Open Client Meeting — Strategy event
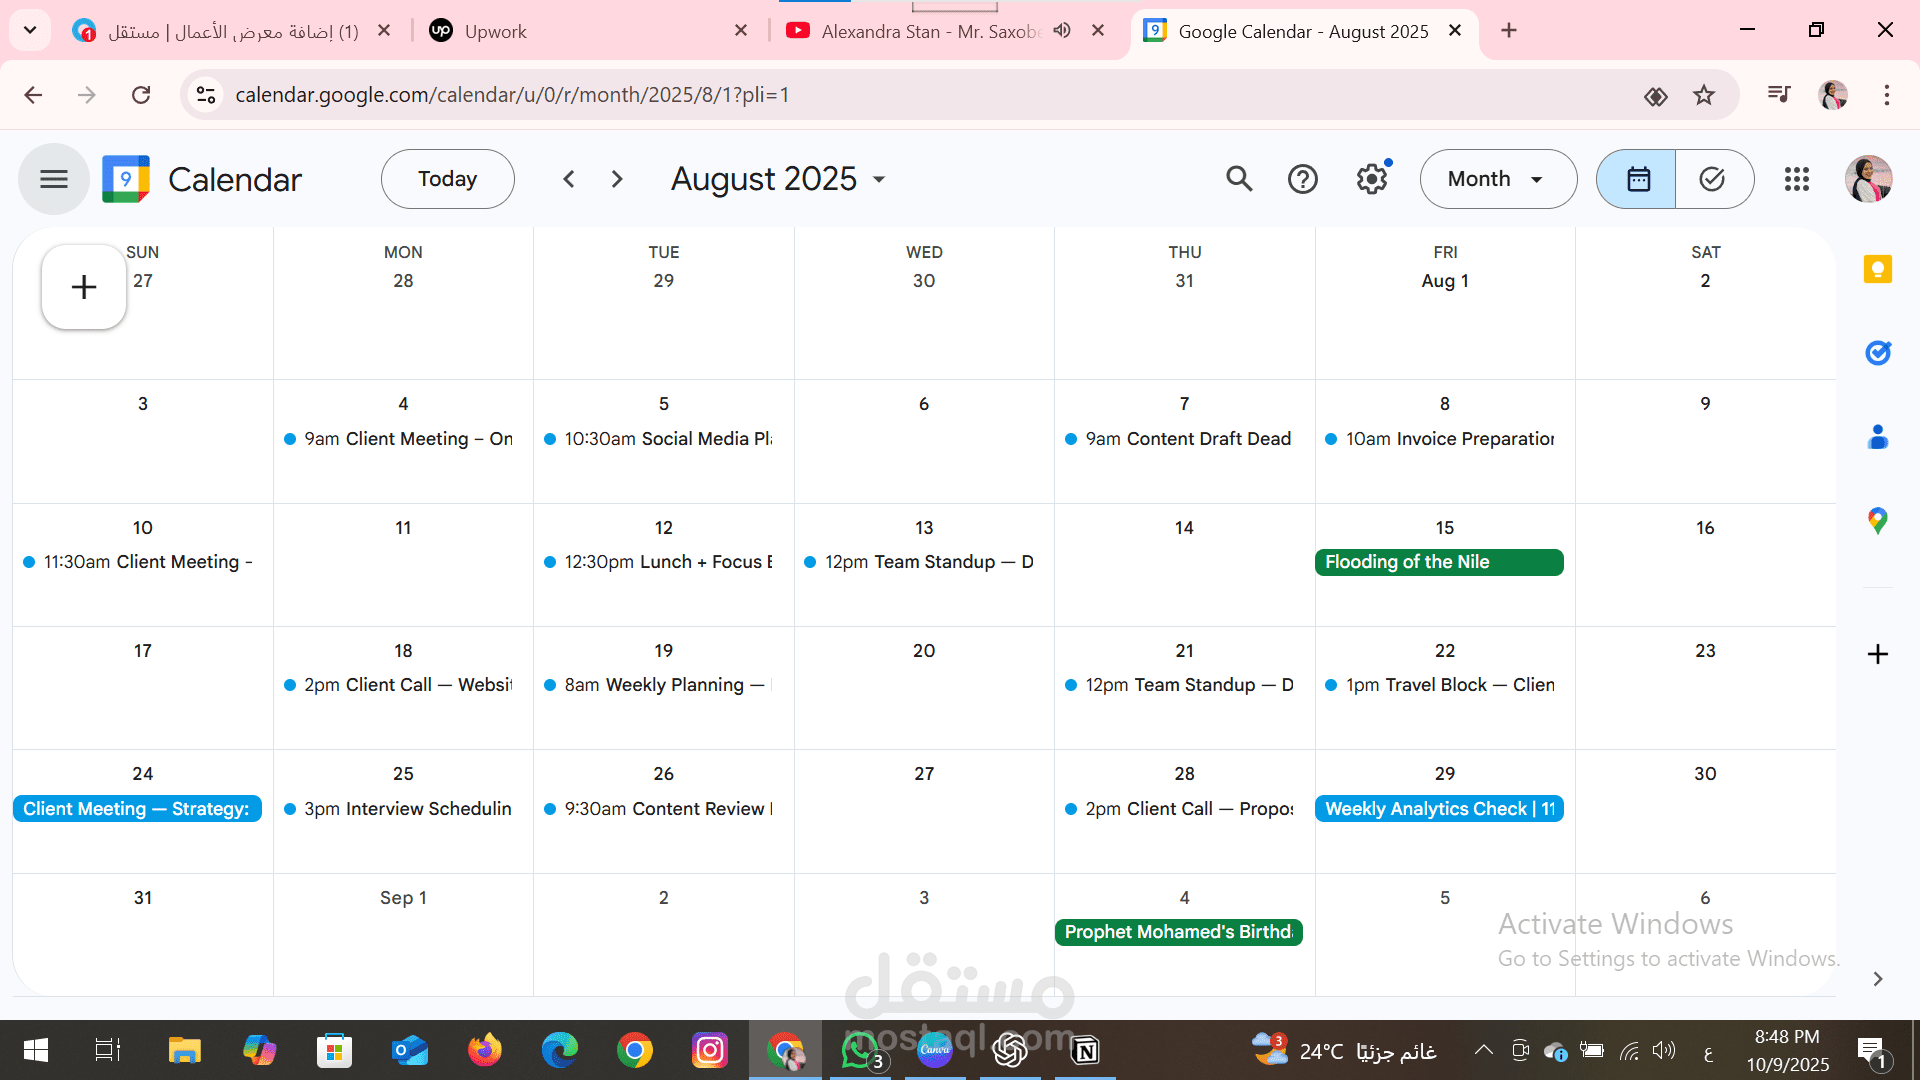Screen dimensions: 1920x1080 [x=137, y=809]
